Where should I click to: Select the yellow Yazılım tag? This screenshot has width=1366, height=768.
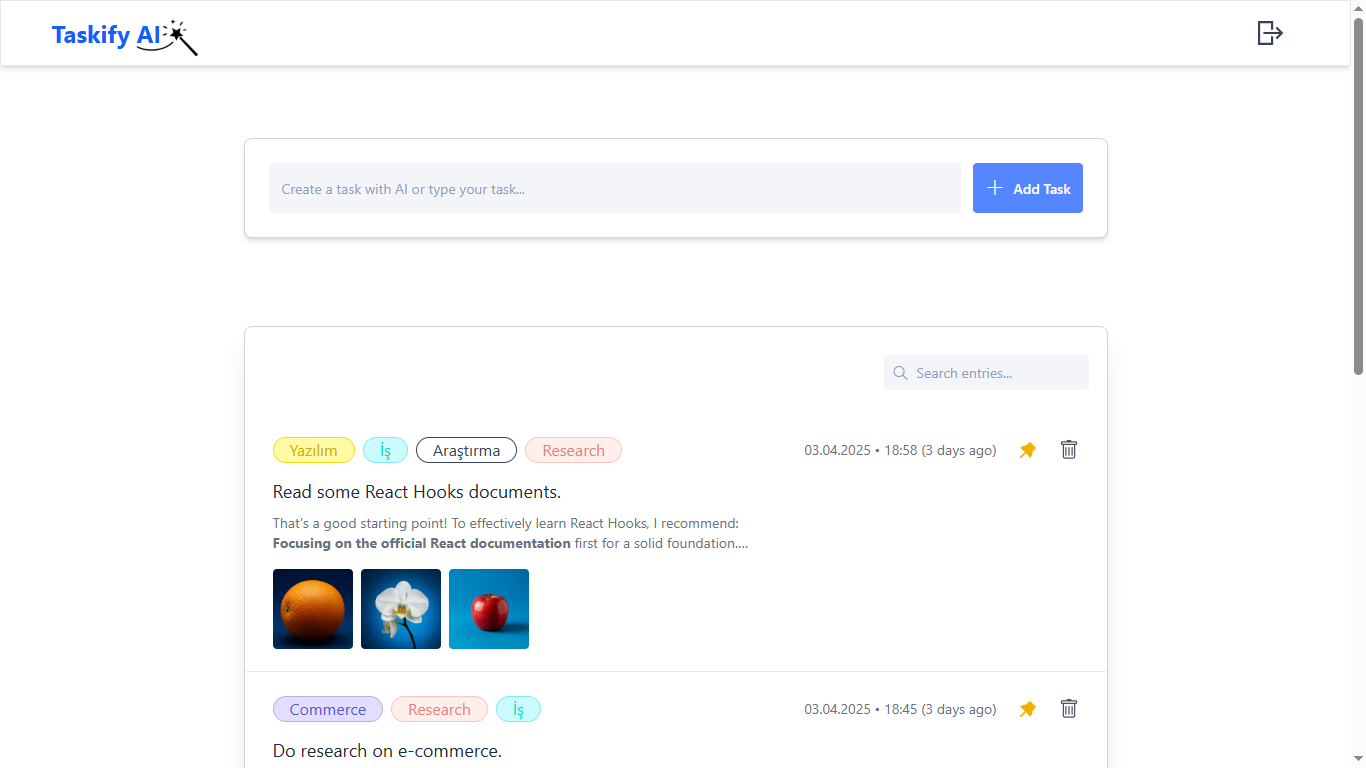pyautogui.click(x=313, y=450)
